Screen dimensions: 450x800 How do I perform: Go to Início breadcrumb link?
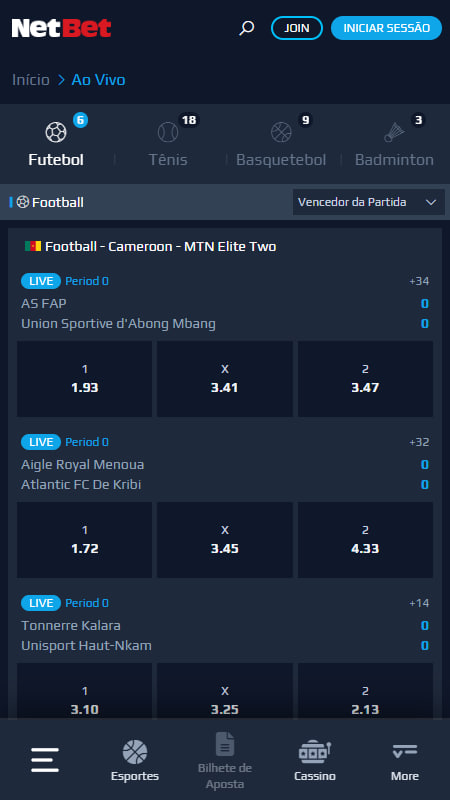(31, 80)
